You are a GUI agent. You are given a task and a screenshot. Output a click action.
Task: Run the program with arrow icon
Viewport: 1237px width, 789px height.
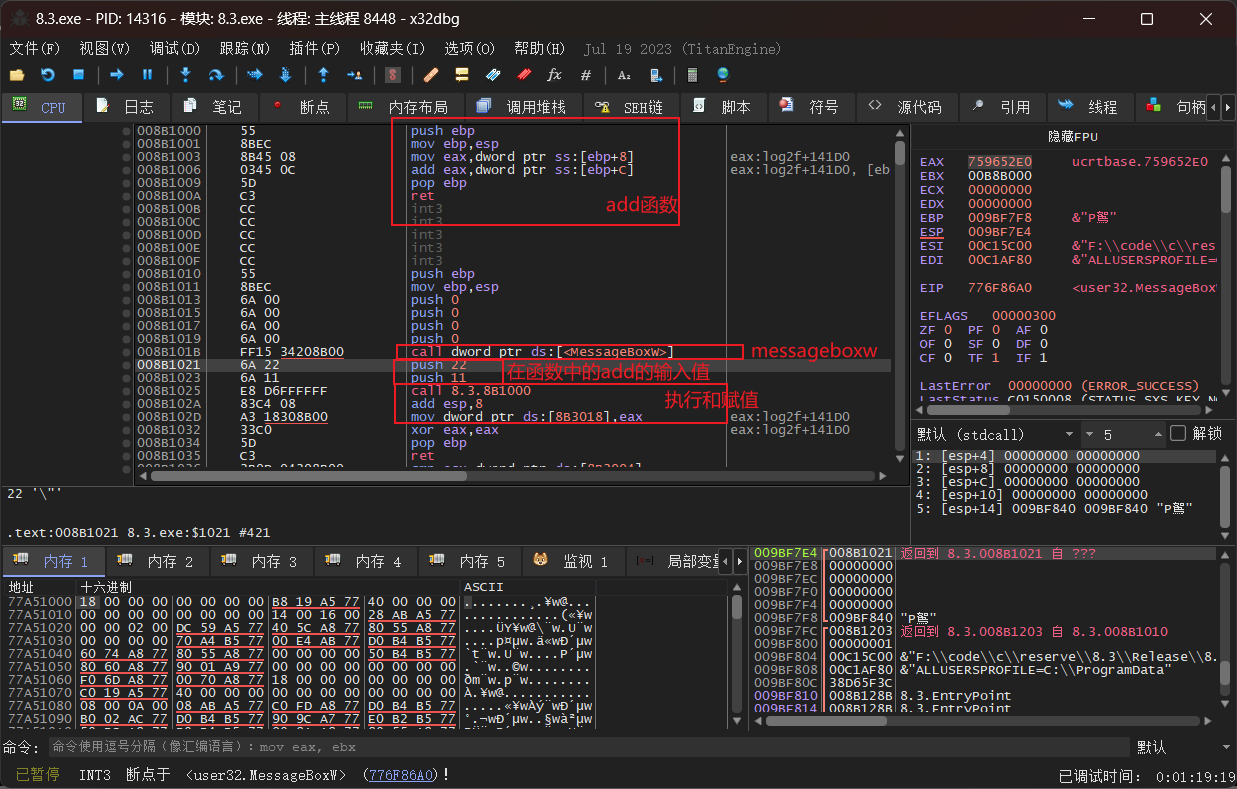pyautogui.click(x=117, y=75)
